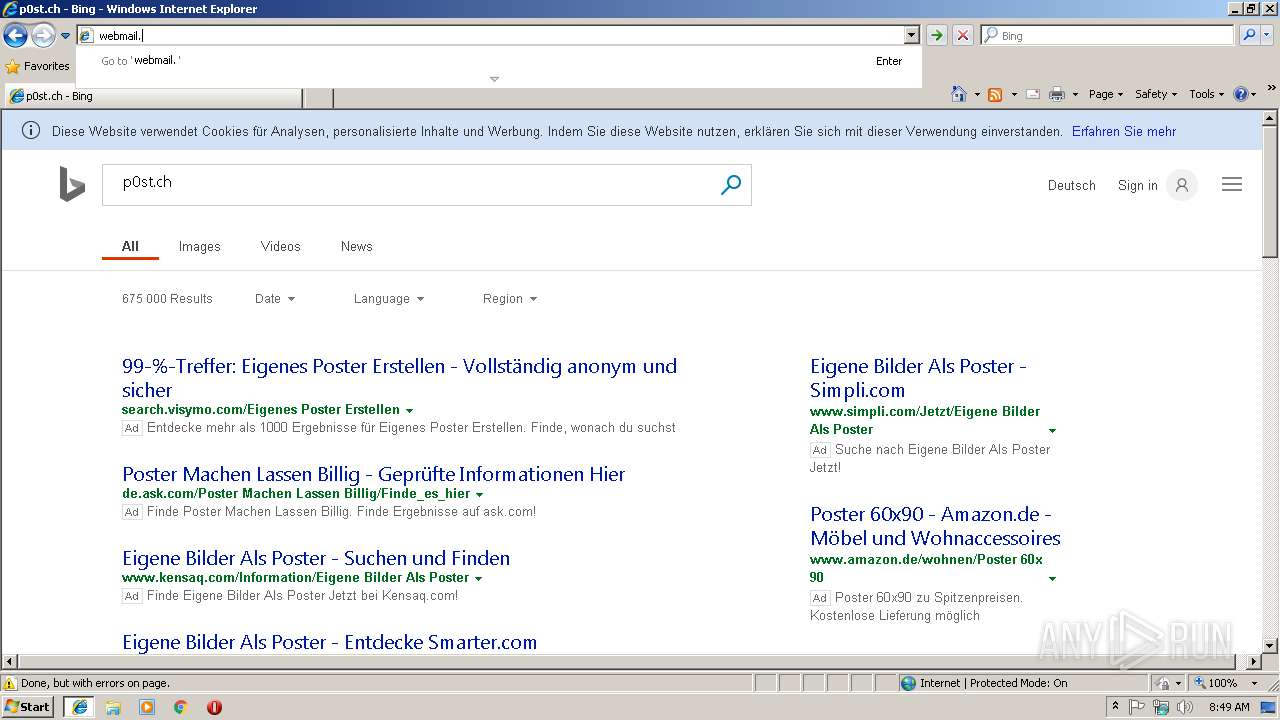
Task: Expand the autocomplete suggestion list chevron
Action: [494, 79]
